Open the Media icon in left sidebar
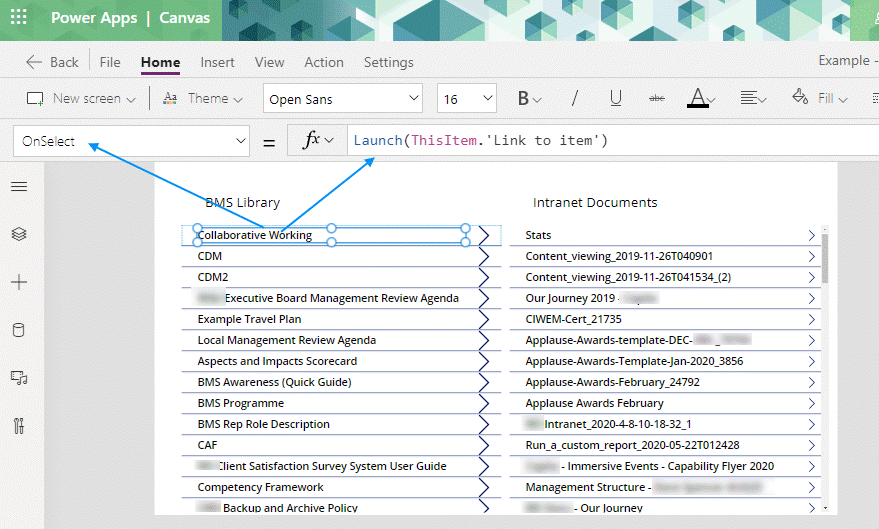 coord(19,378)
